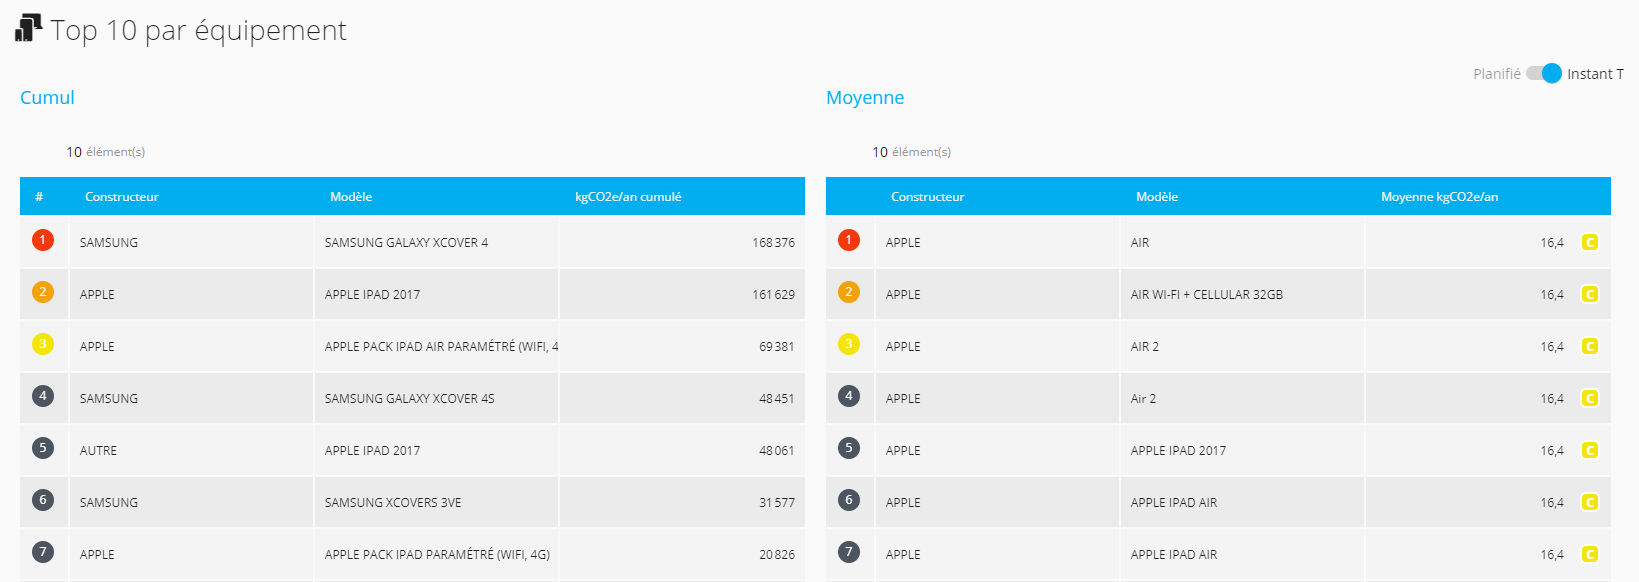Click rank 2 orange badge in Moyenne table
Viewport: 1639px width, 582px height.
(x=849, y=292)
